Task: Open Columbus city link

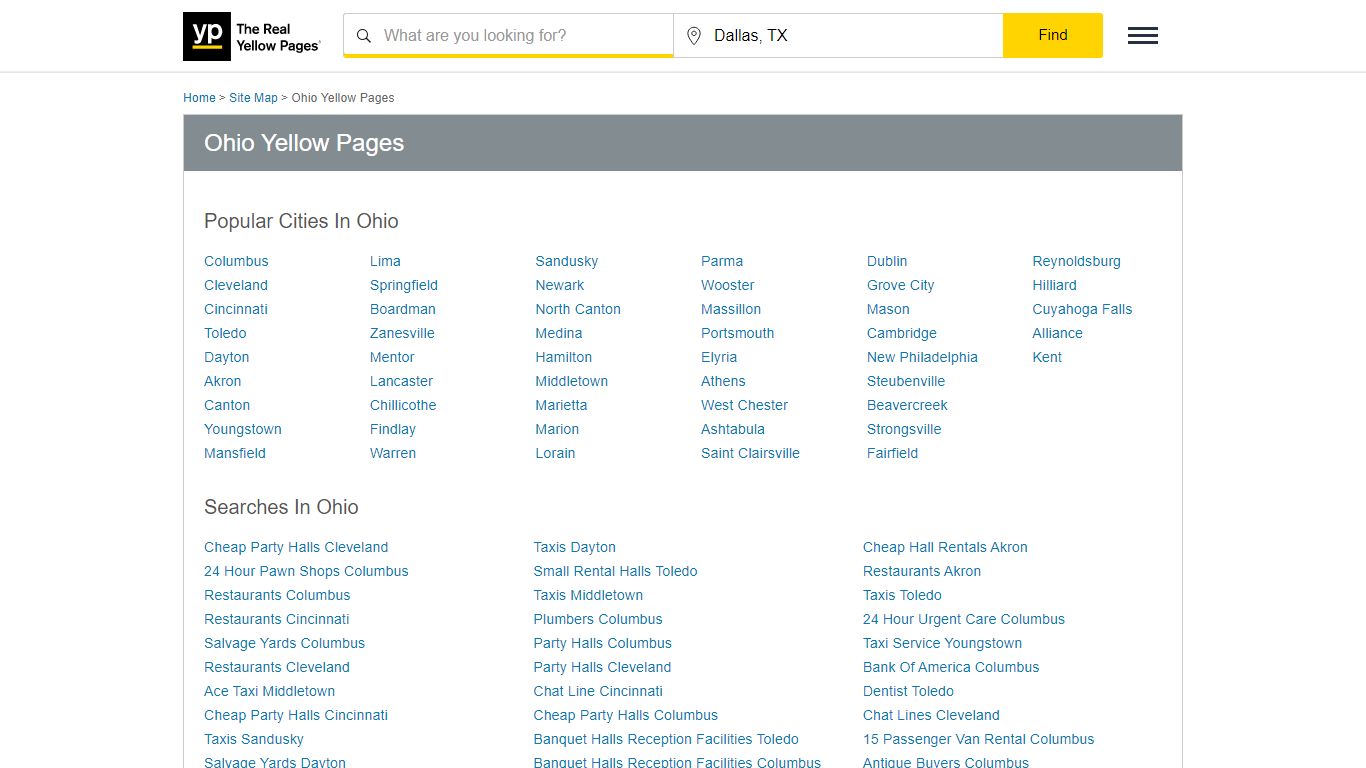Action: tap(236, 261)
